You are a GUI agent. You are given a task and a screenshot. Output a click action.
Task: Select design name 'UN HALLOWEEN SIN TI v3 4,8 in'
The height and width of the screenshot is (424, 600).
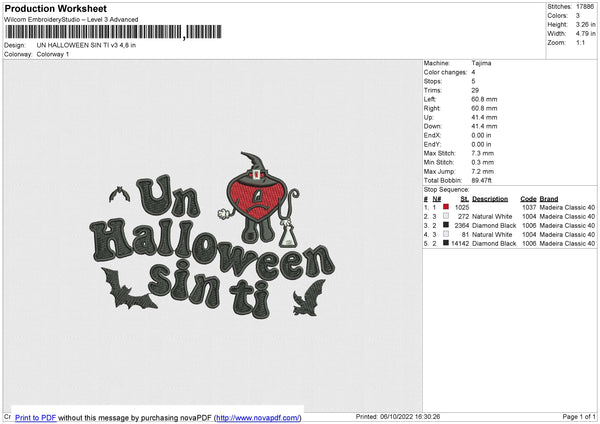point(86,45)
